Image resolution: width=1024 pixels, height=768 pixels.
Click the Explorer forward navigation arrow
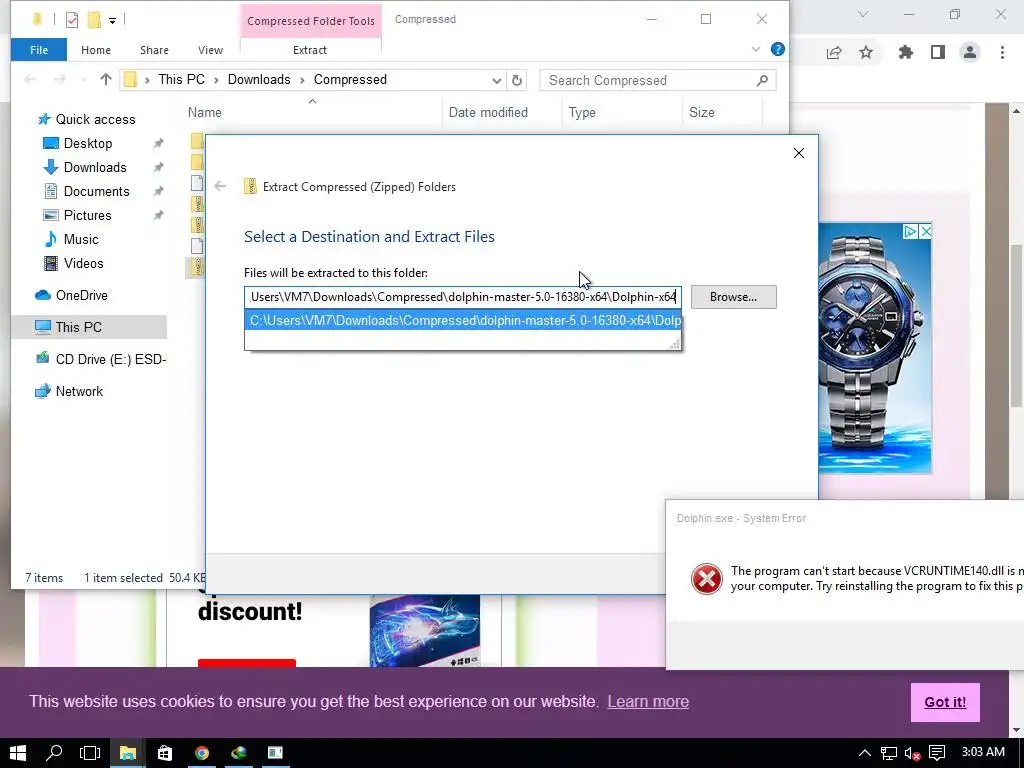59,80
